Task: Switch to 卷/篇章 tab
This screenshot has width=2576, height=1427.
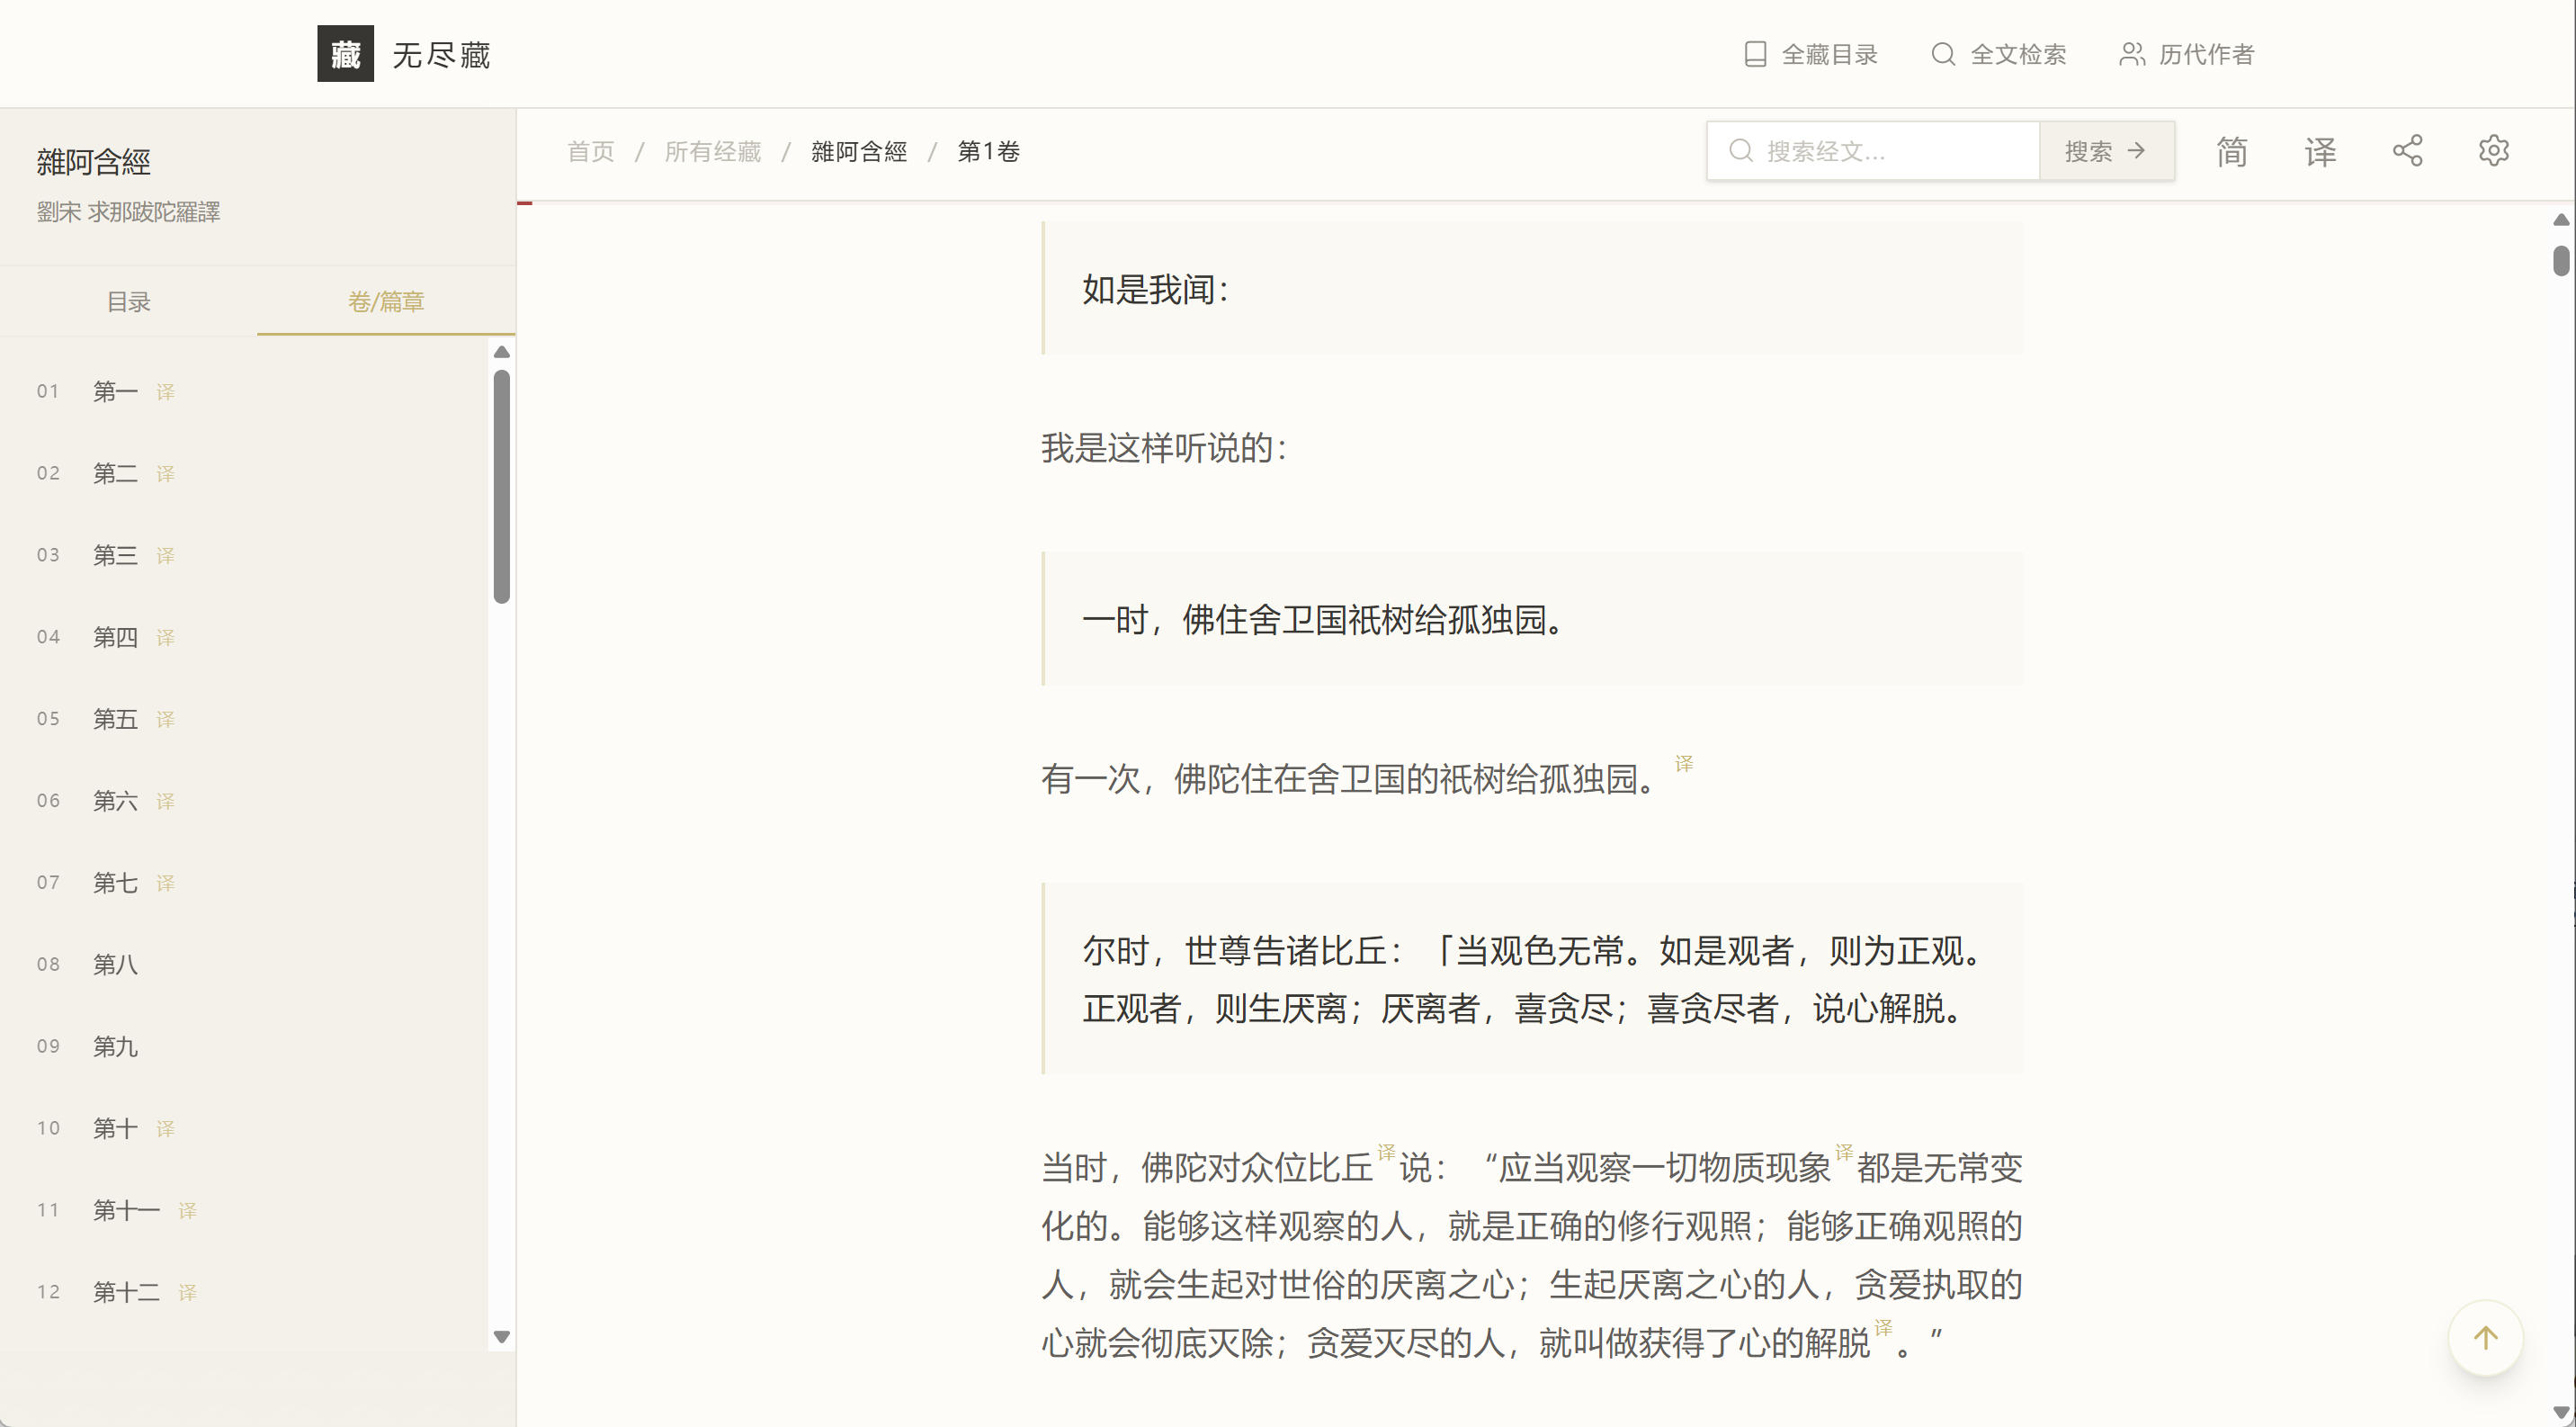Action: coord(386,301)
